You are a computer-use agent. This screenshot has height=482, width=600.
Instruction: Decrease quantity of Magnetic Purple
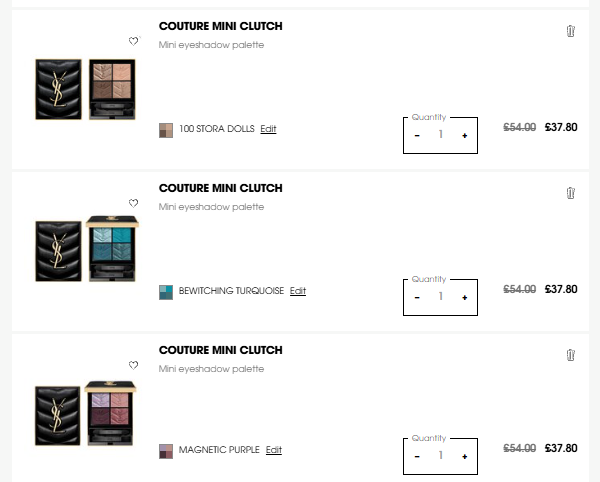coord(417,456)
